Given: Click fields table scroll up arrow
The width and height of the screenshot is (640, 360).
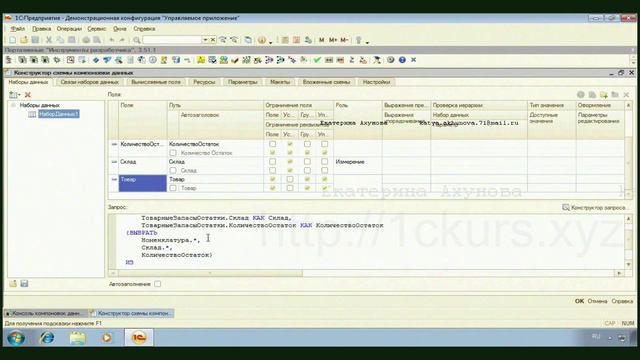Looking at the screenshot, I should pyautogui.click(x=628, y=105).
